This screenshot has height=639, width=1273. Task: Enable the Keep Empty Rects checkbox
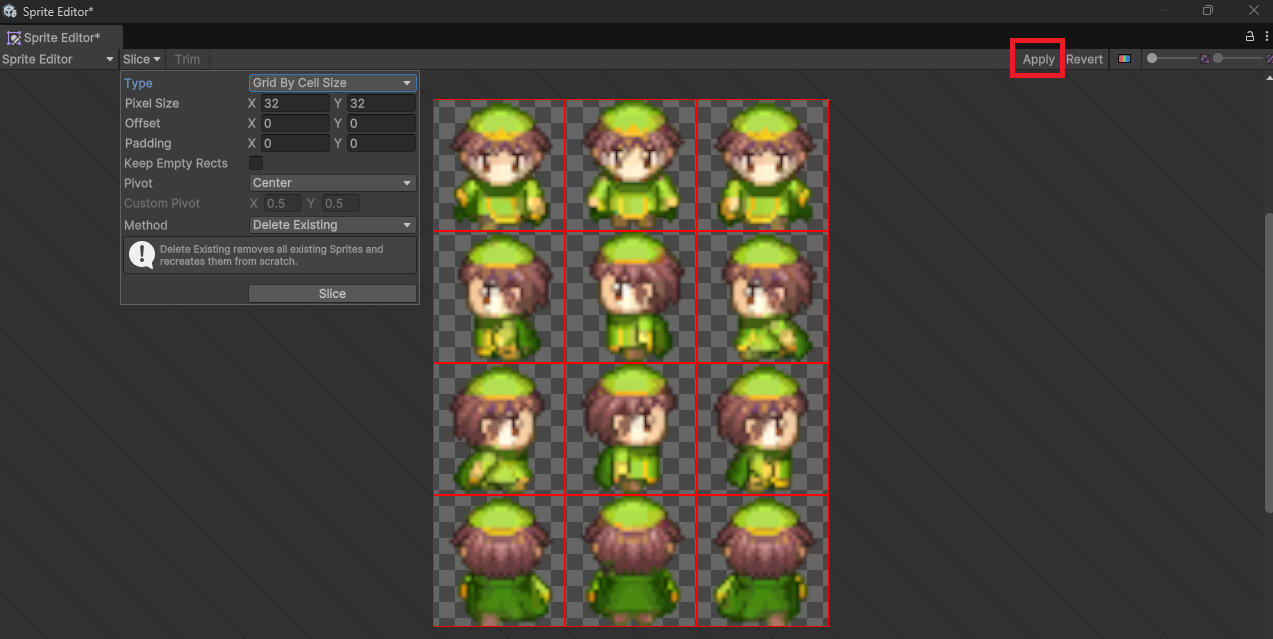pos(256,162)
